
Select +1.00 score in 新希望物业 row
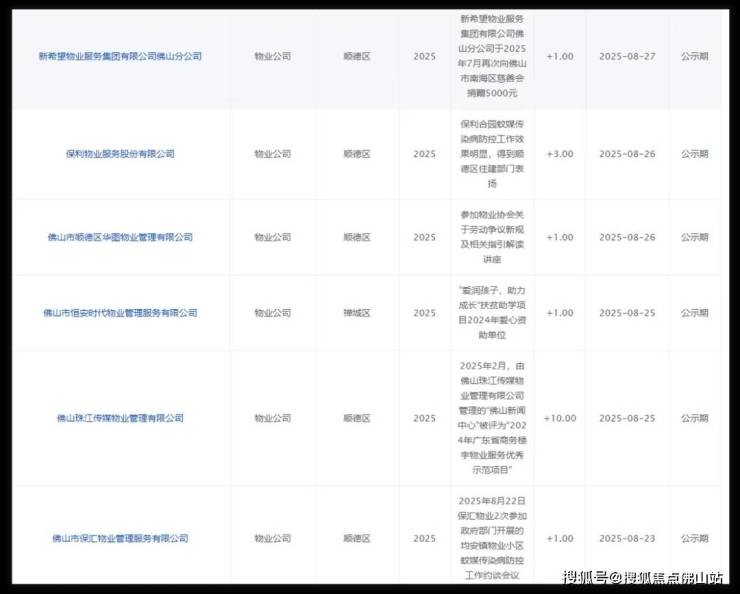point(560,56)
